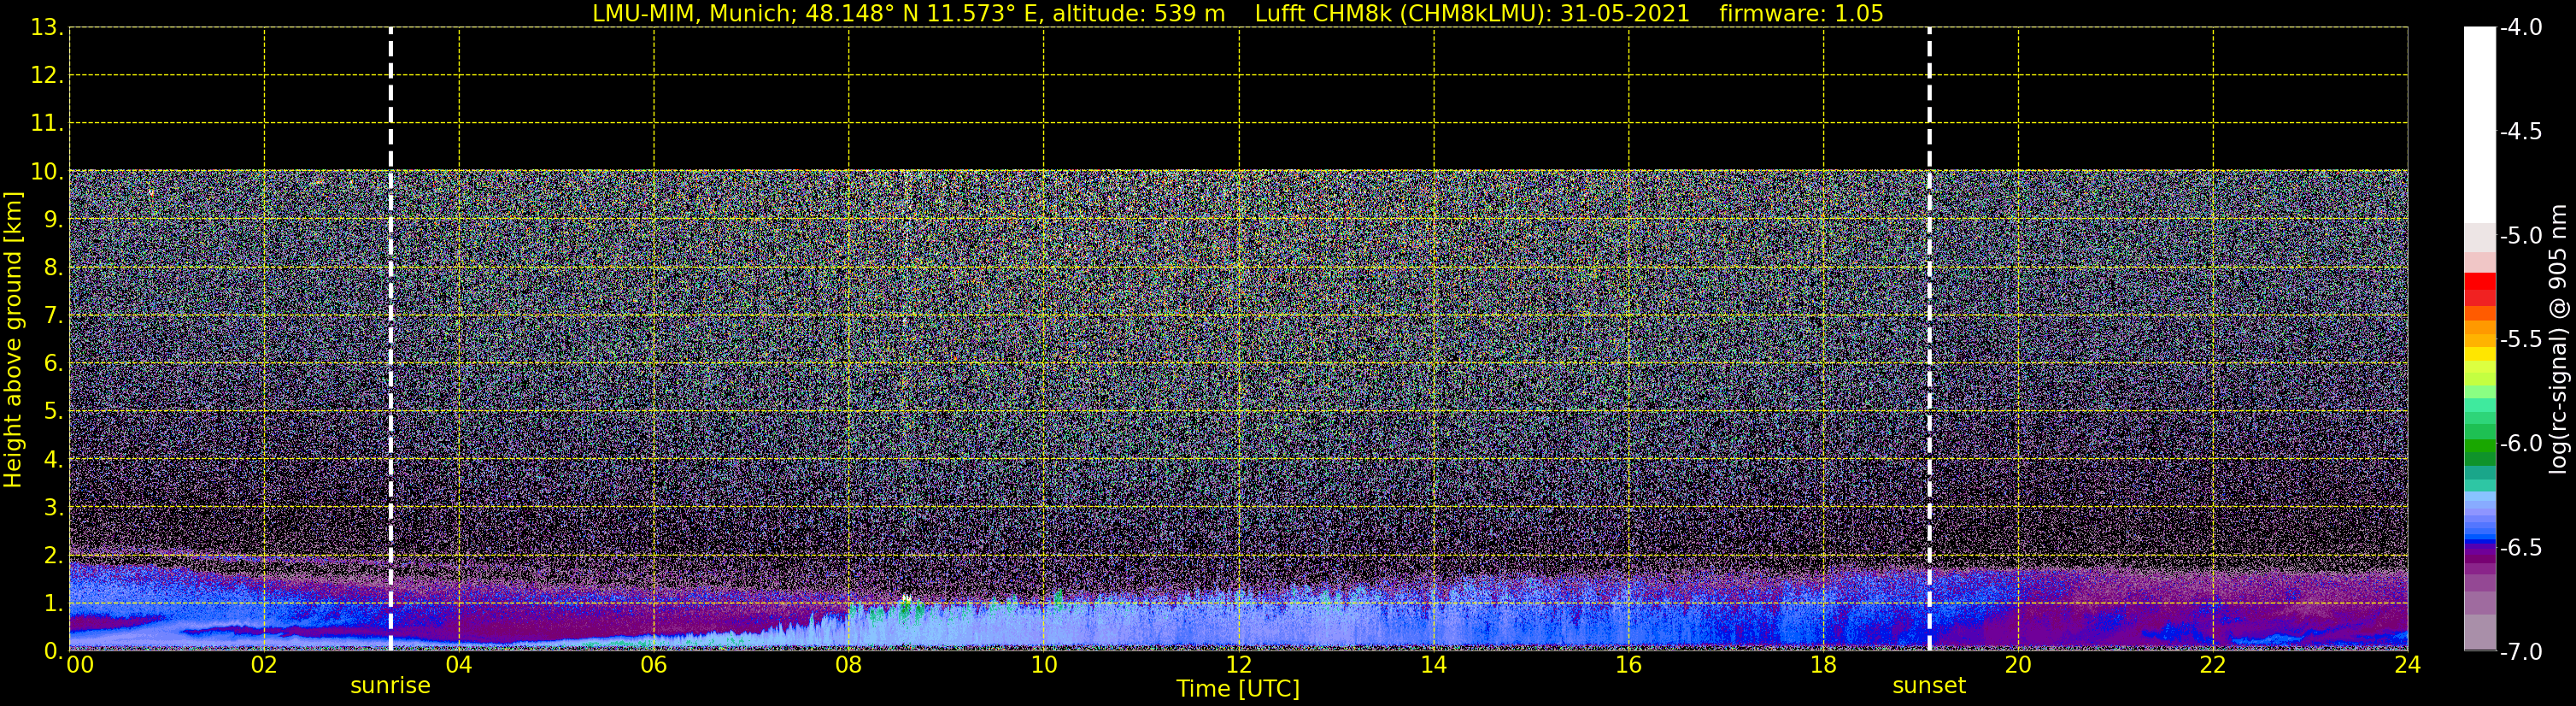2576x706 pixels.
Task: Click the "Time [UTC]" axis label
Action: (x=1238, y=689)
